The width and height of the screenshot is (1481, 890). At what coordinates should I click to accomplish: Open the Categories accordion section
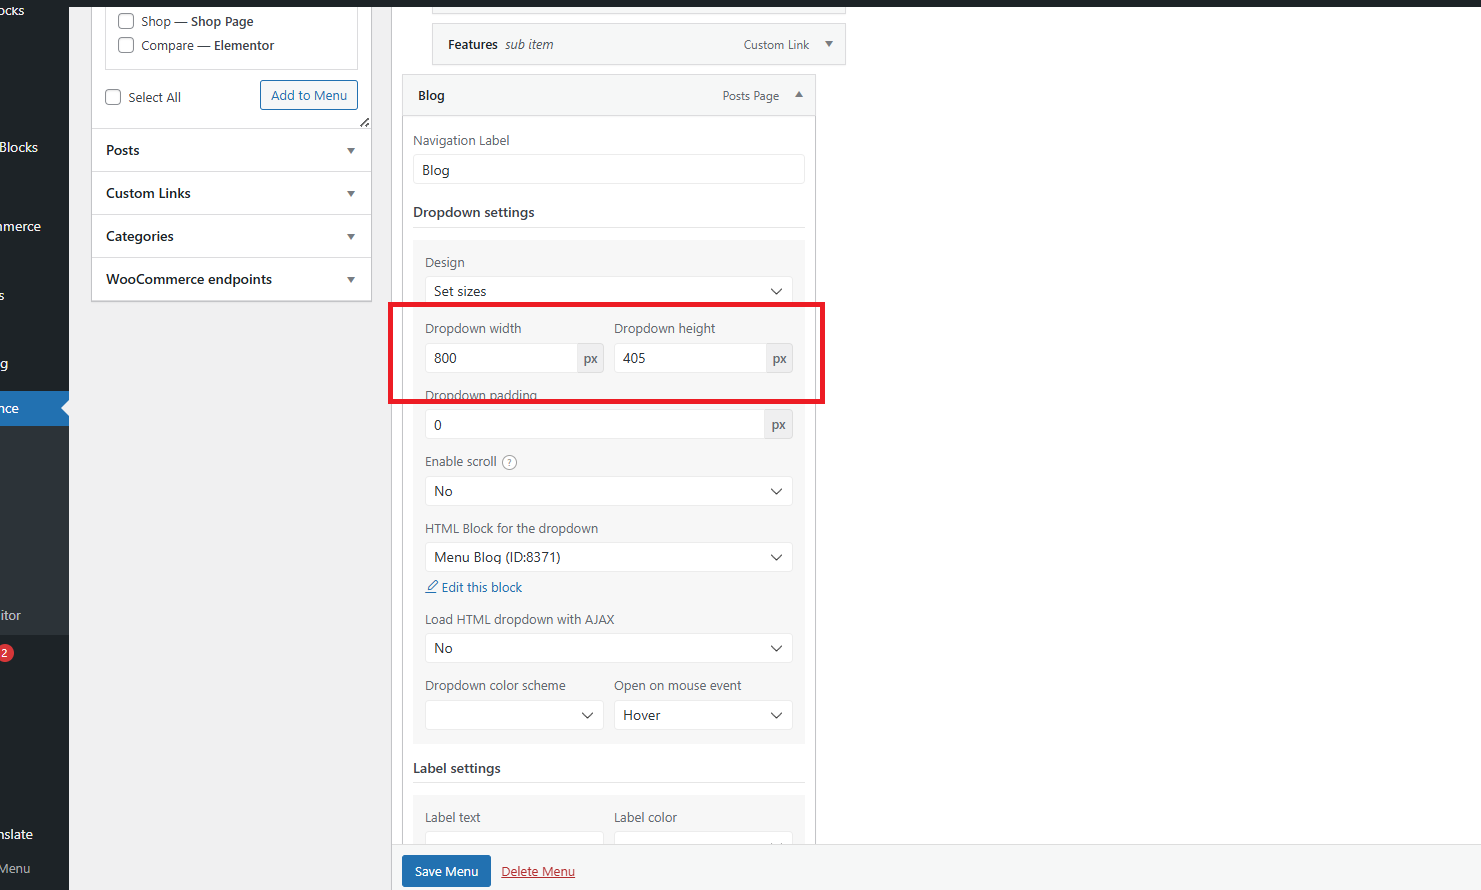(231, 236)
